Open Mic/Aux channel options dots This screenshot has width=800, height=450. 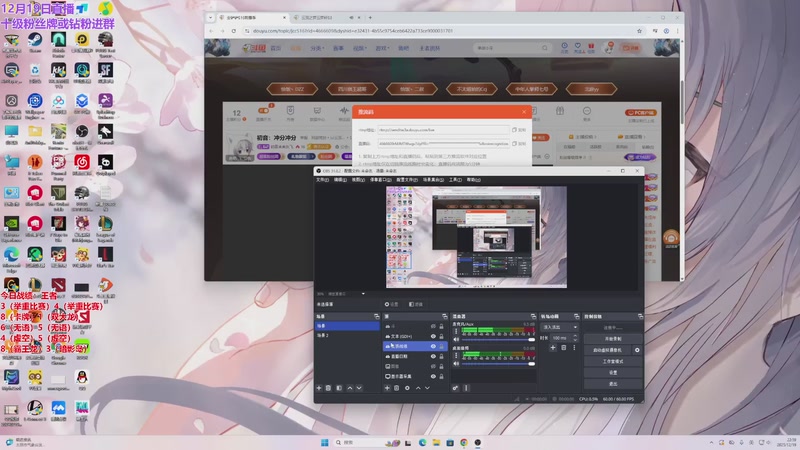tap(456, 331)
